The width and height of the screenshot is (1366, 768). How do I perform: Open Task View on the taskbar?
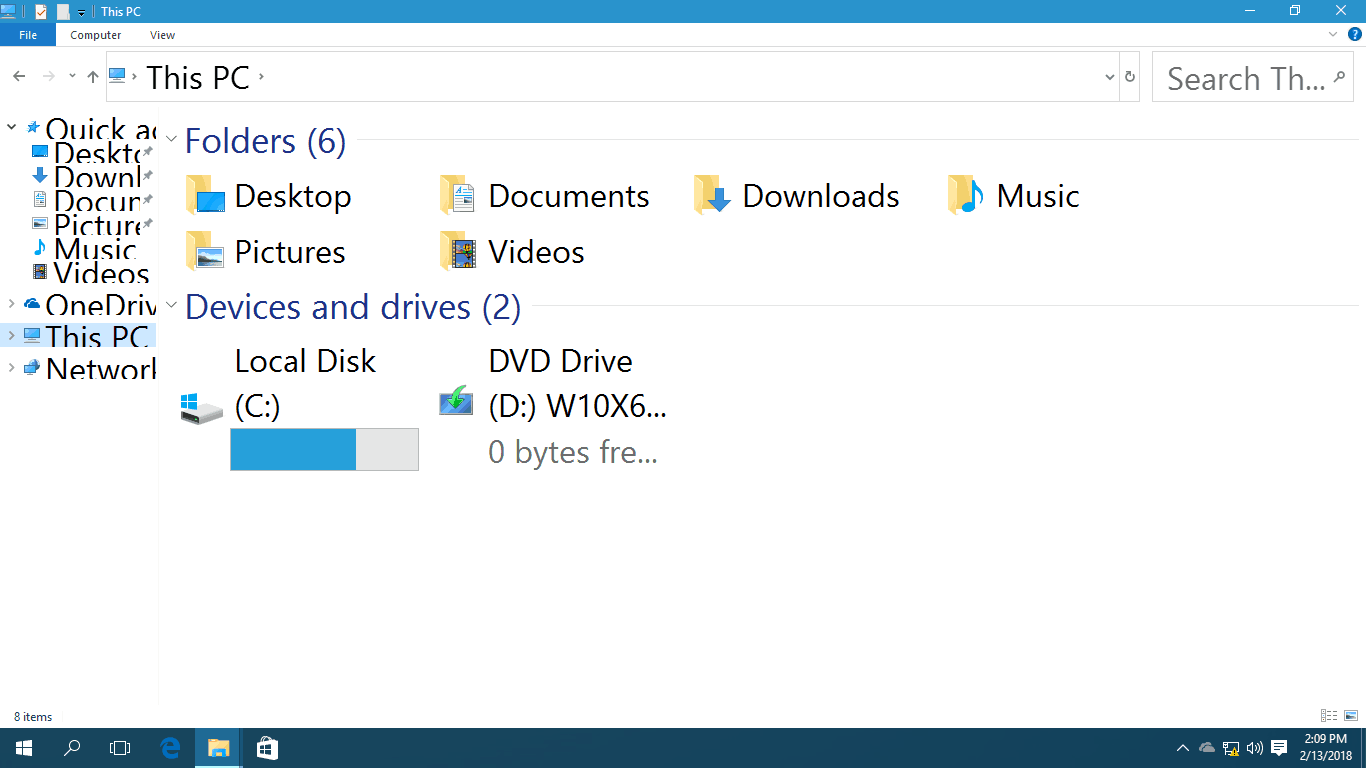[120, 747]
